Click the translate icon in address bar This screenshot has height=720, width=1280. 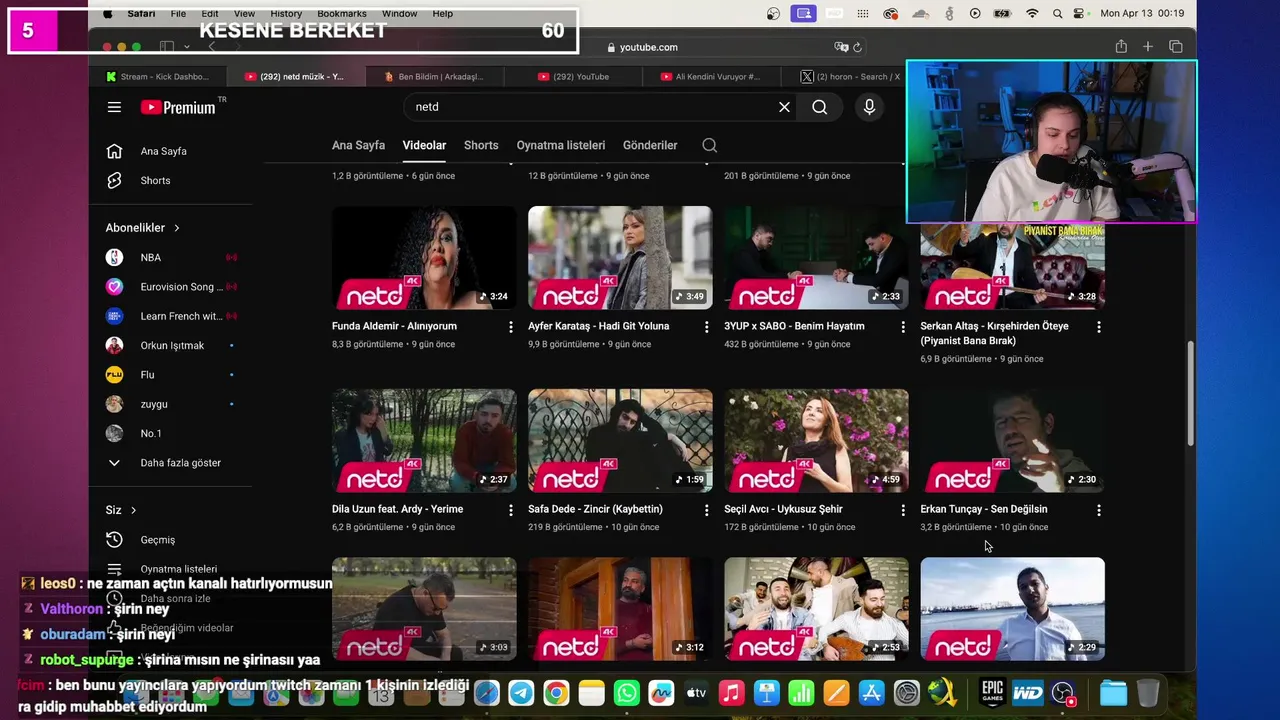[841, 47]
